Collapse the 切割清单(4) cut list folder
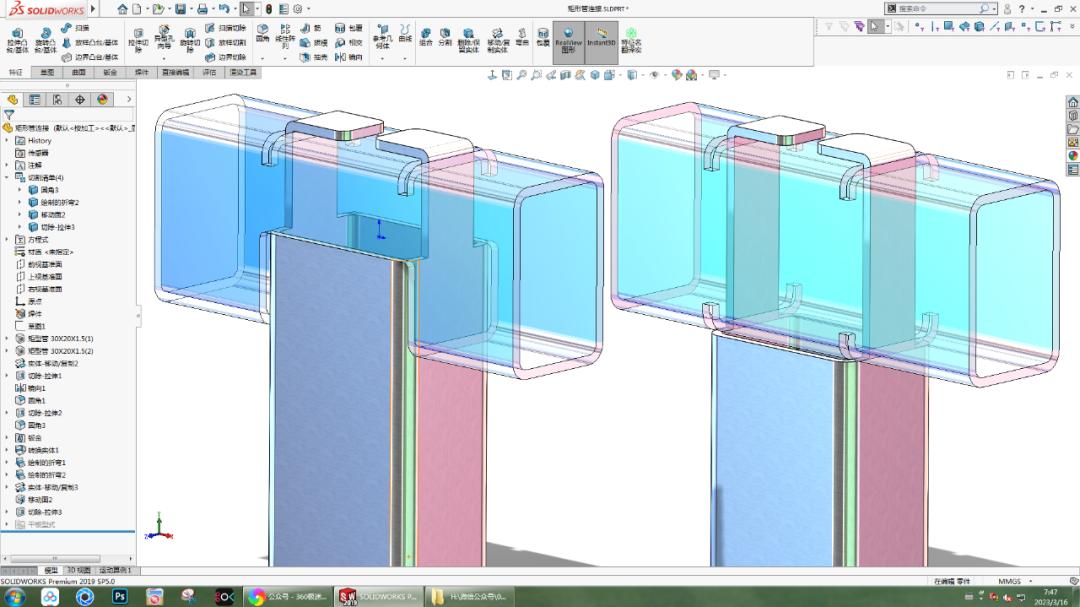Image resolution: width=1080 pixels, height=607 pixels. (8, 178)
